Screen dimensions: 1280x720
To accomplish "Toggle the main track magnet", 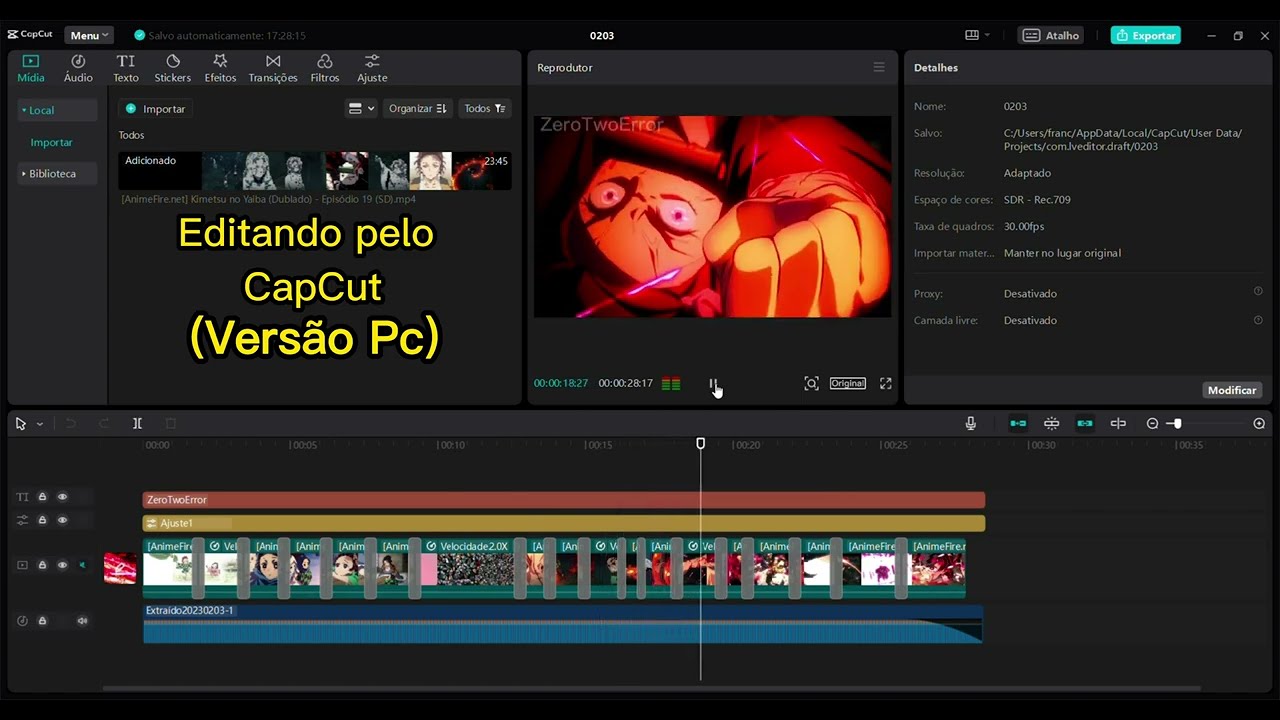I will [1018, 423].
